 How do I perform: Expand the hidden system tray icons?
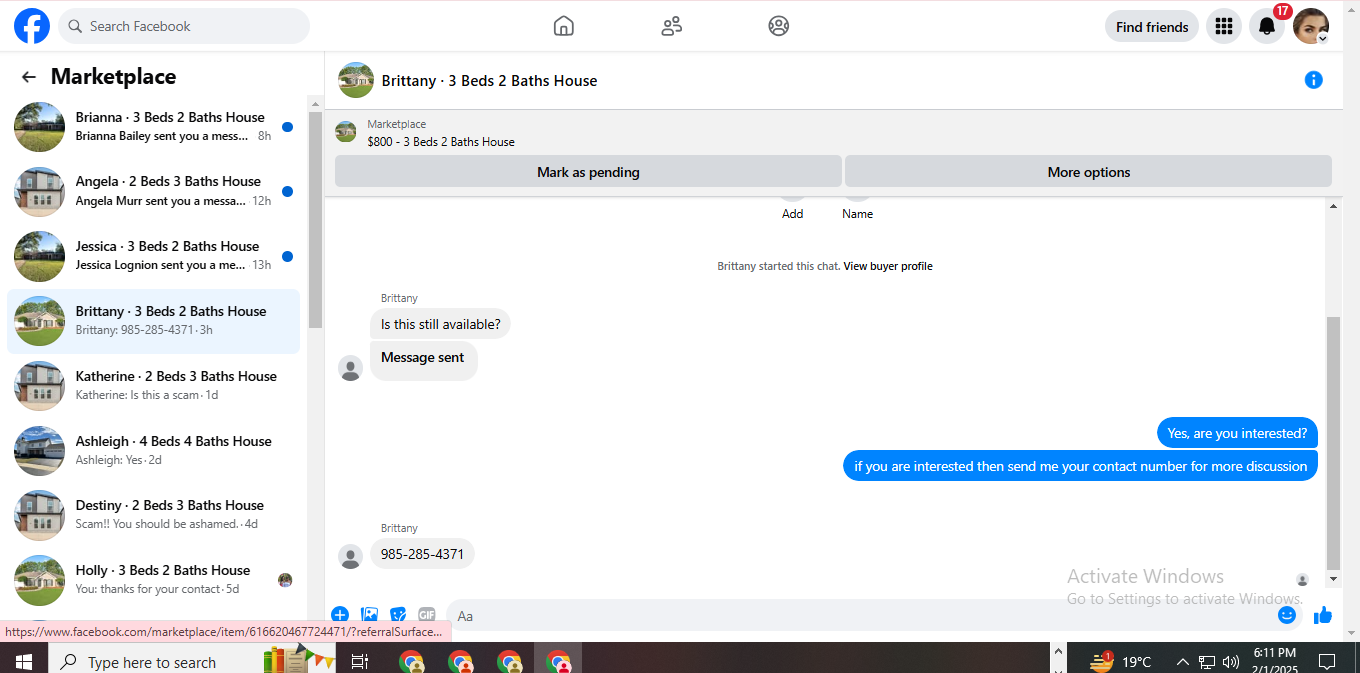coord(1182,661)
